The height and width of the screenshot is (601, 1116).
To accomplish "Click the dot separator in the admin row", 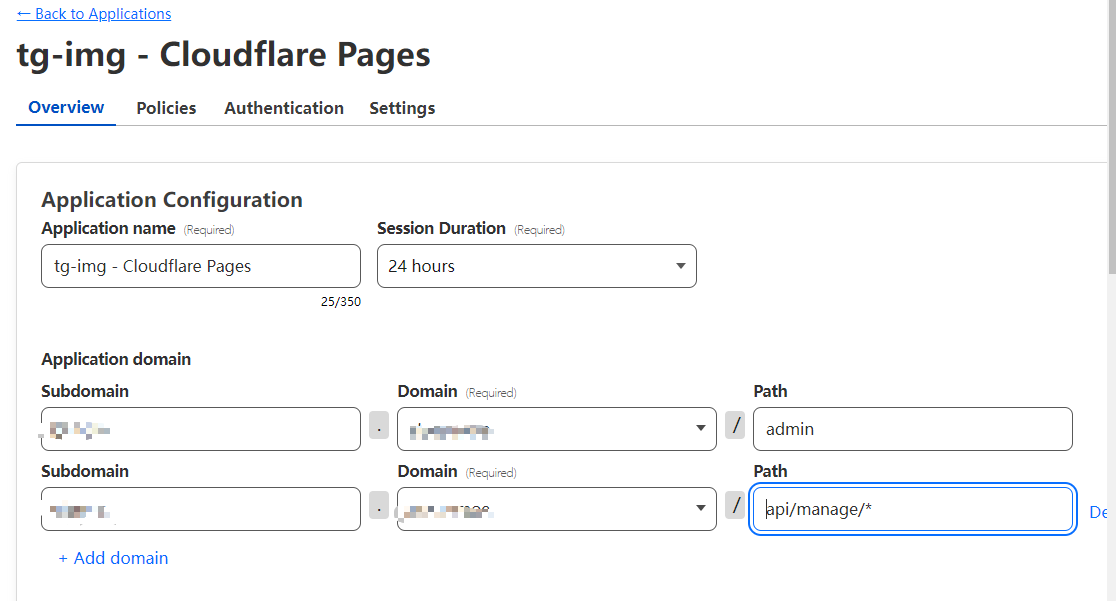I will point(379,426).
